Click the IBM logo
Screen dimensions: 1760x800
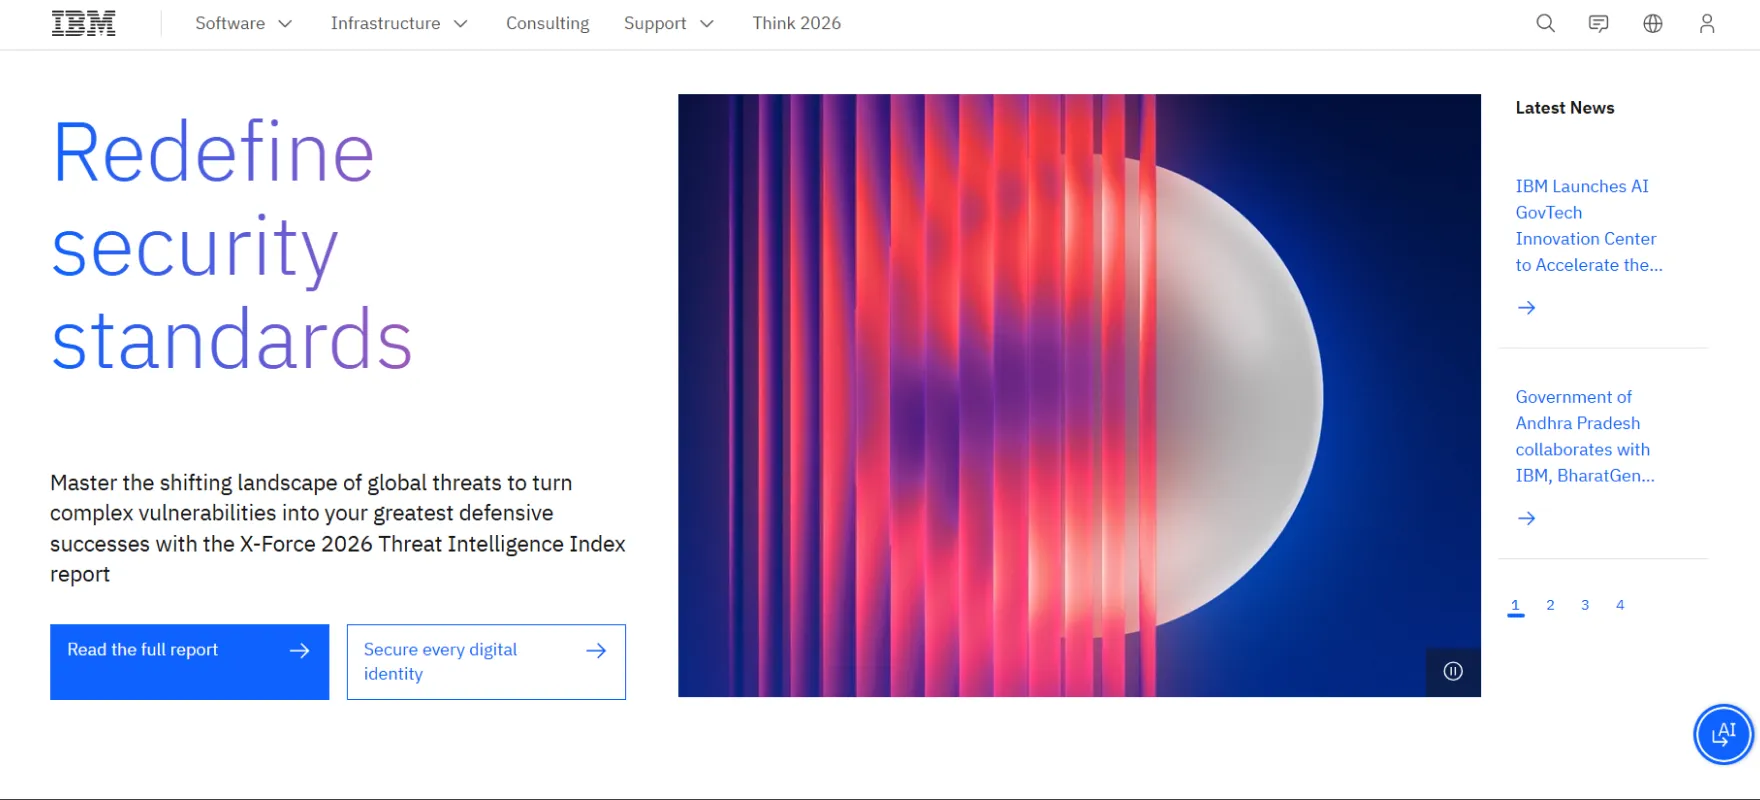click(84, 23)
